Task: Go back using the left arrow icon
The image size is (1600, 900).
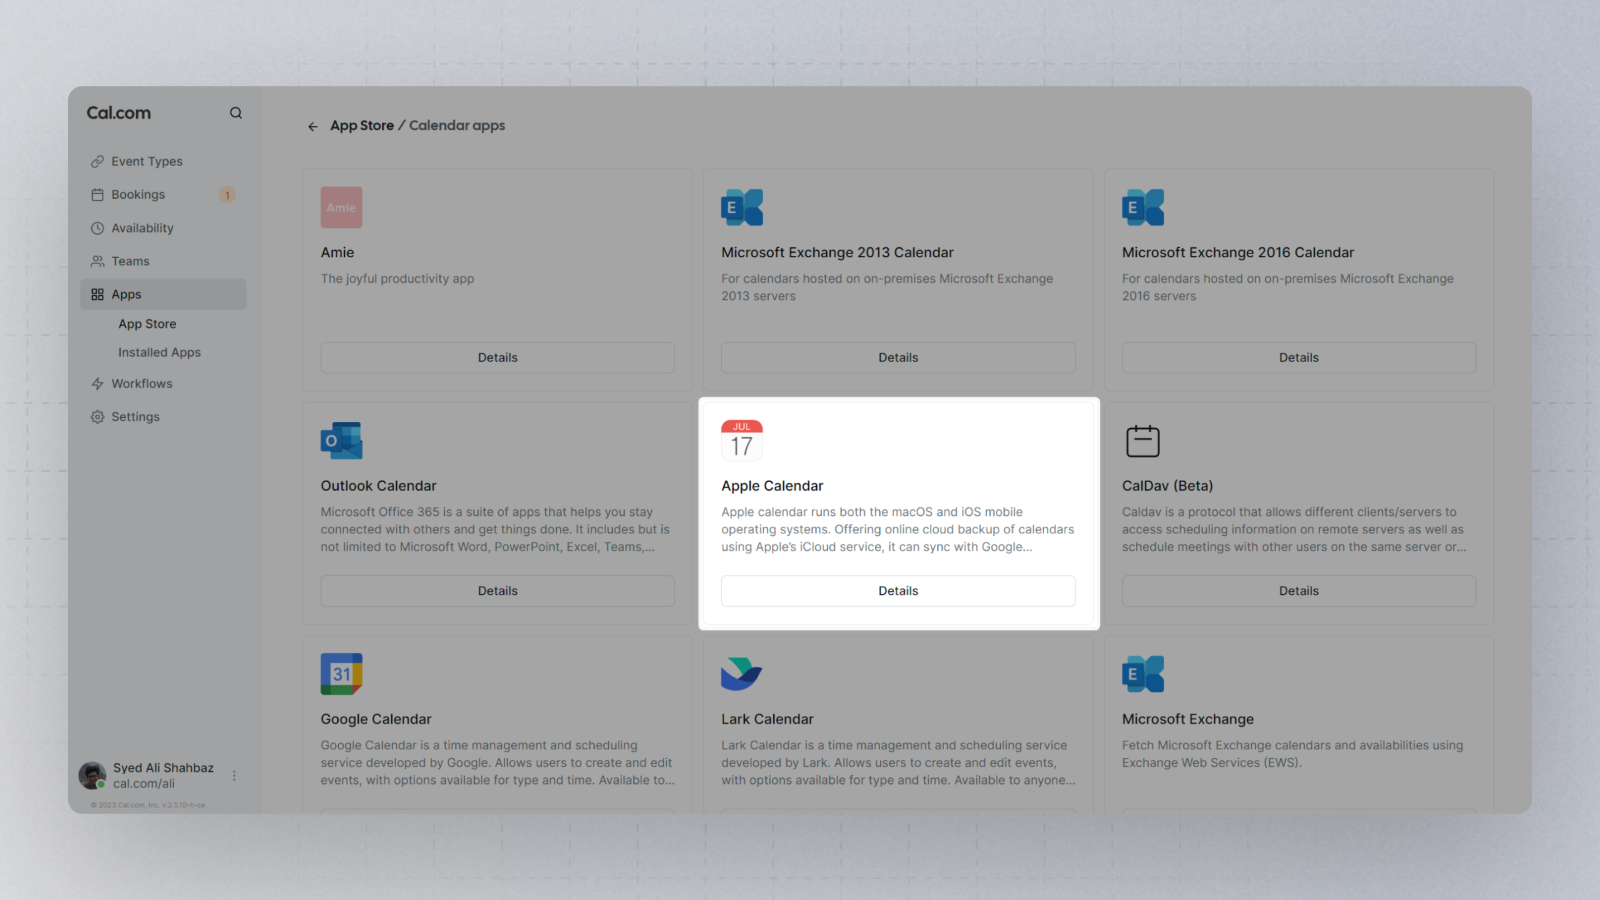Action: [x=313, y=126]
